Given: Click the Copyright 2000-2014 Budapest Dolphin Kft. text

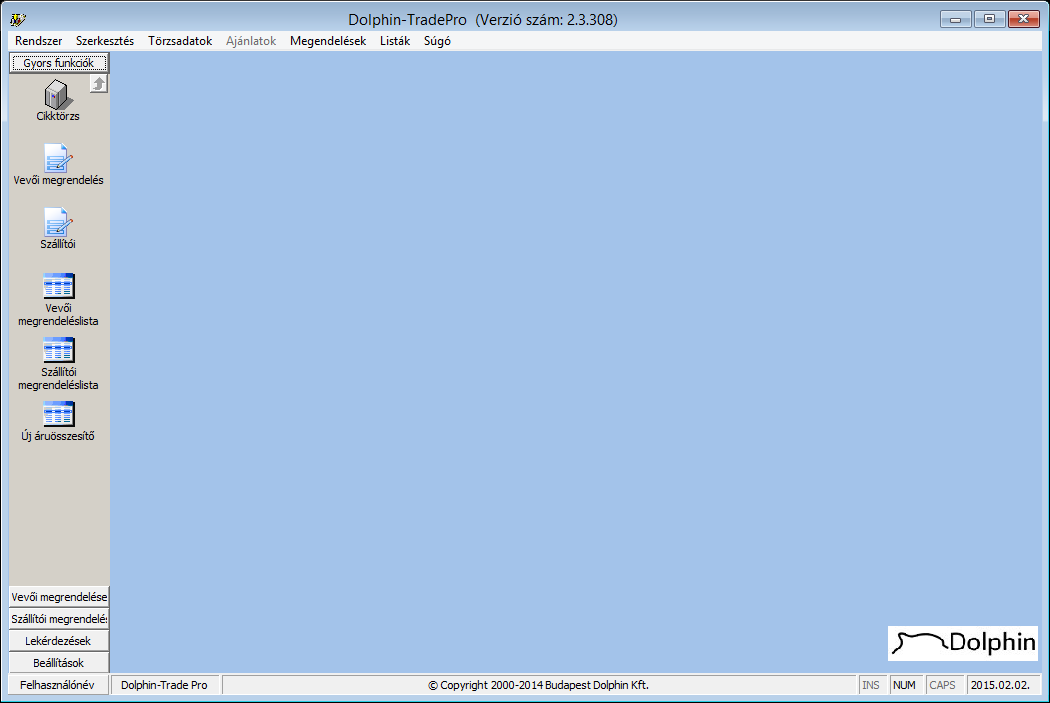Looking at the screenshot, I should pyautogui.click(x=538, y=685).
